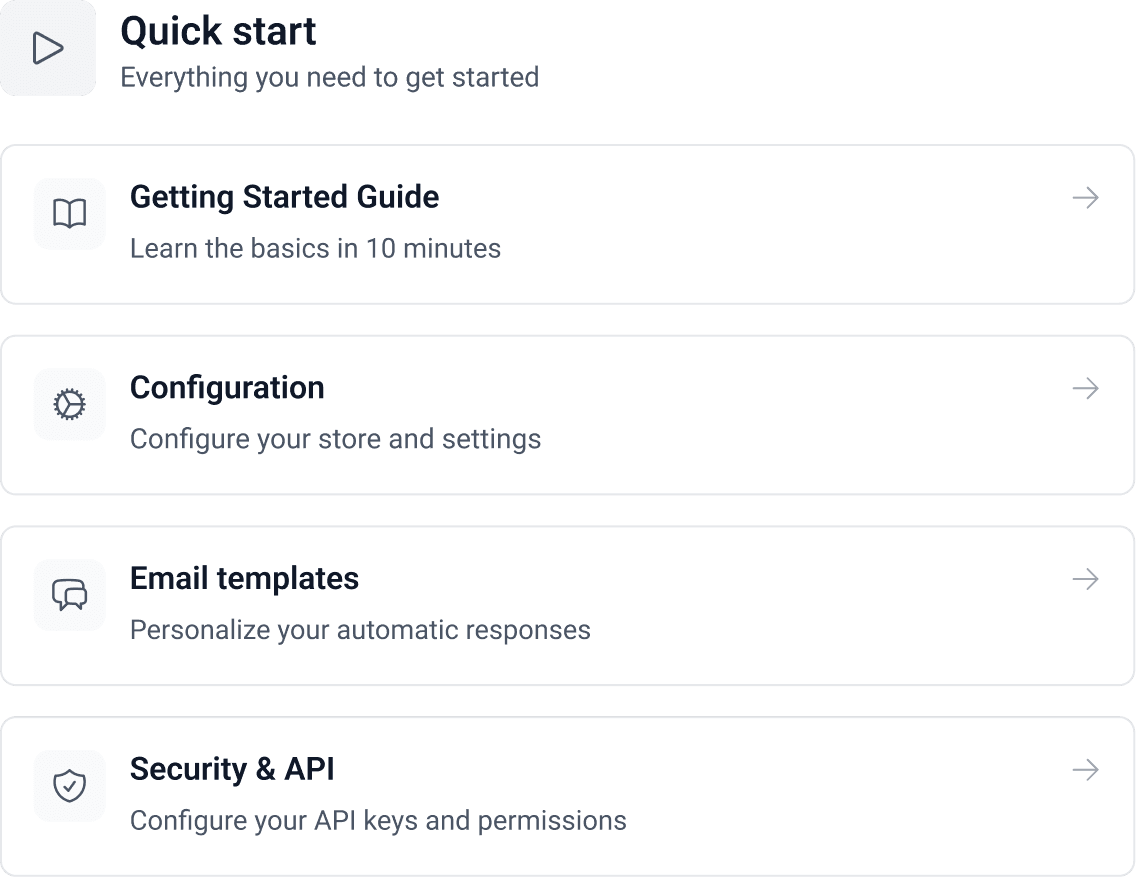
Task: Click the gear icon beside Configuration
Action: (x=69, y=404)
